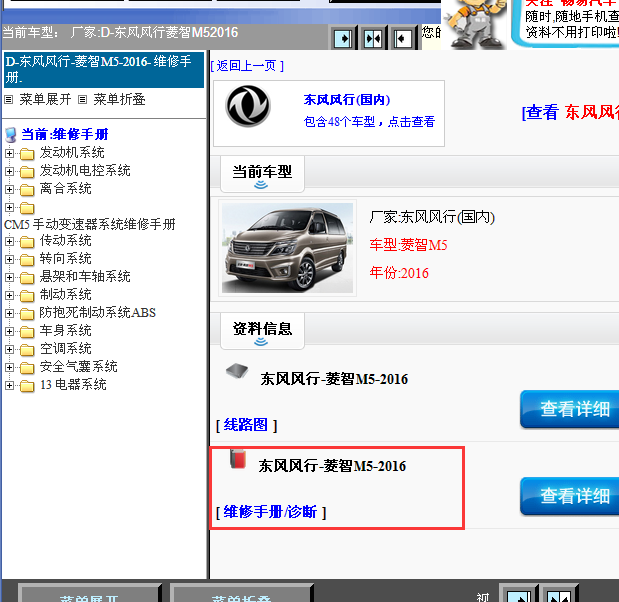Expand the 离合系统 tree node
Screen dimensions: 619x602
coord(9,190)
